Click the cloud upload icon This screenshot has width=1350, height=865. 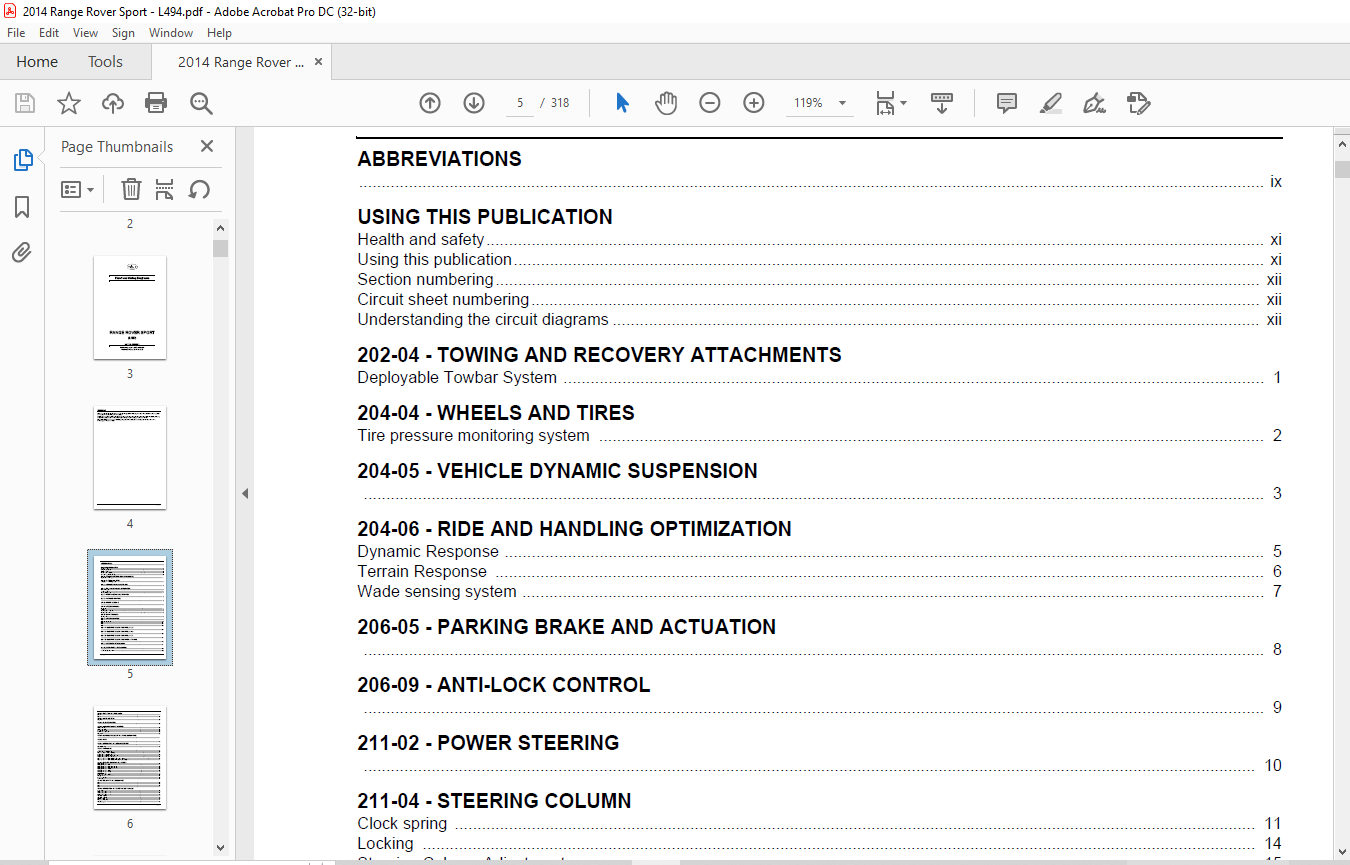pos(113,103)
